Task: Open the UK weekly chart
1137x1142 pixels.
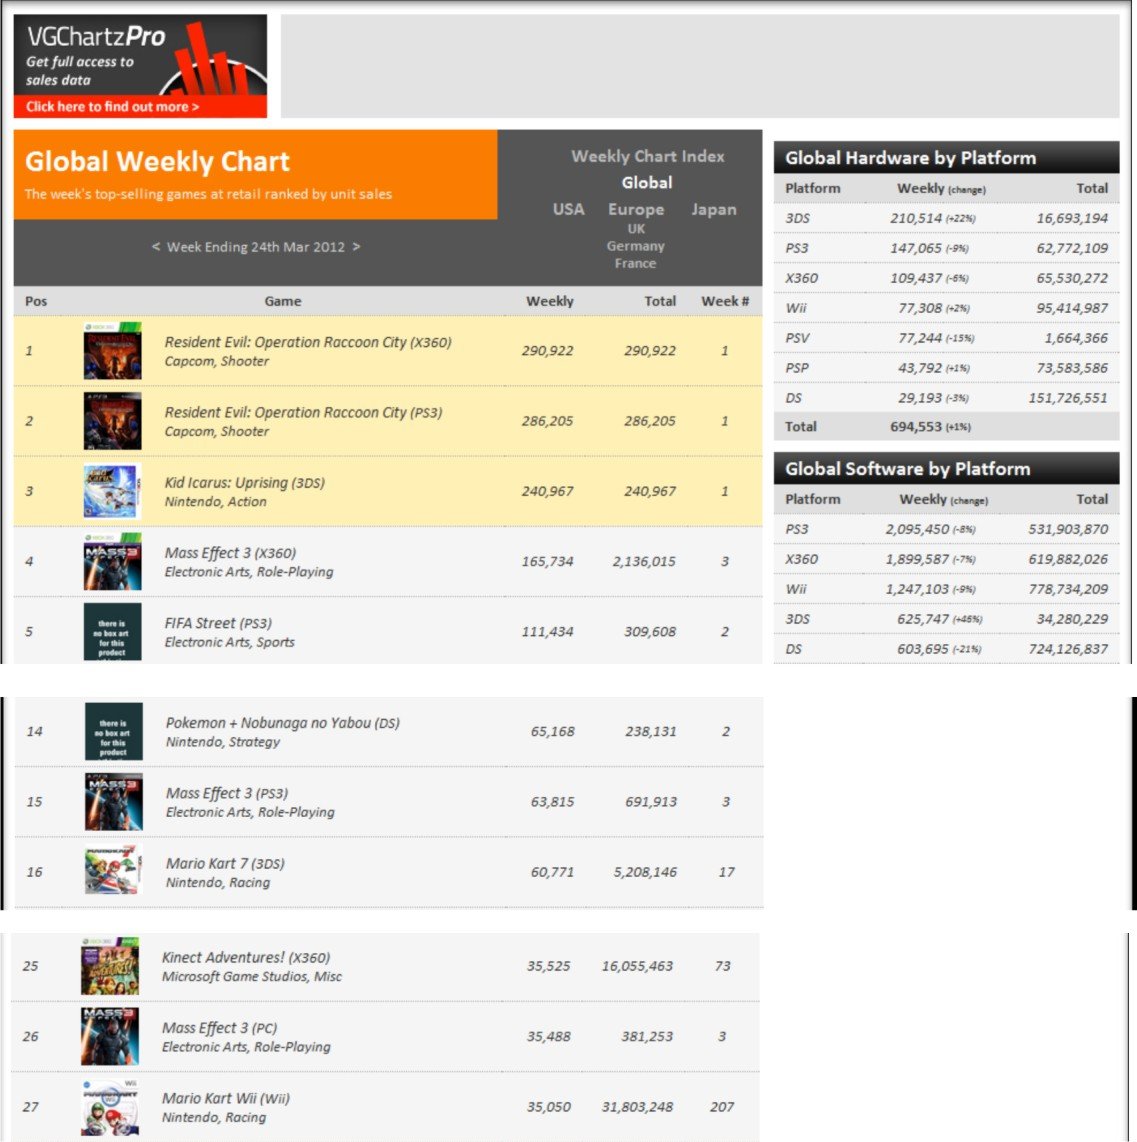Action: click(x=636, y=229)
